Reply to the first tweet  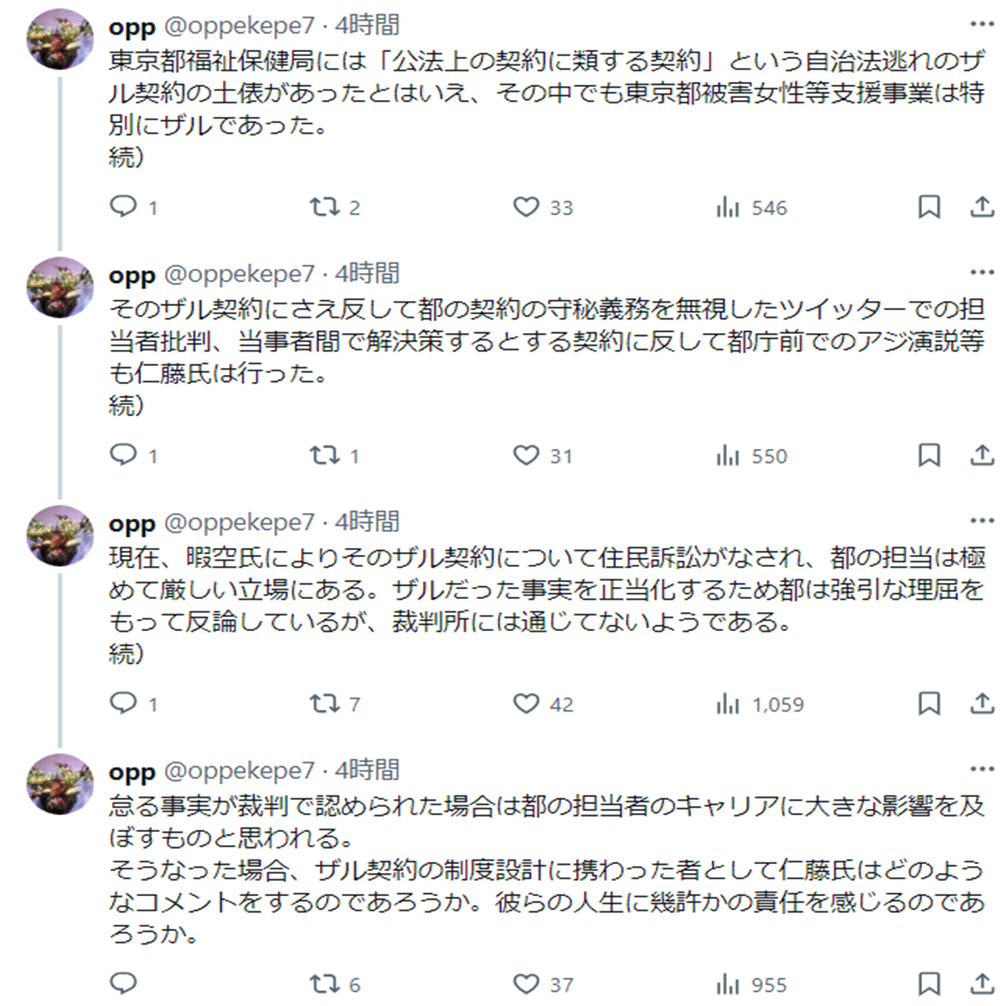123,208
